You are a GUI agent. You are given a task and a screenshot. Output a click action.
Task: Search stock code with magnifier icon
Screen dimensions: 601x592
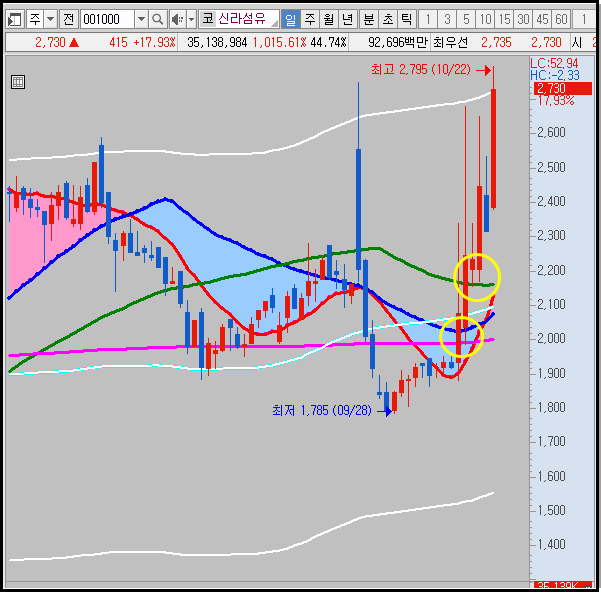pos(158,19)
